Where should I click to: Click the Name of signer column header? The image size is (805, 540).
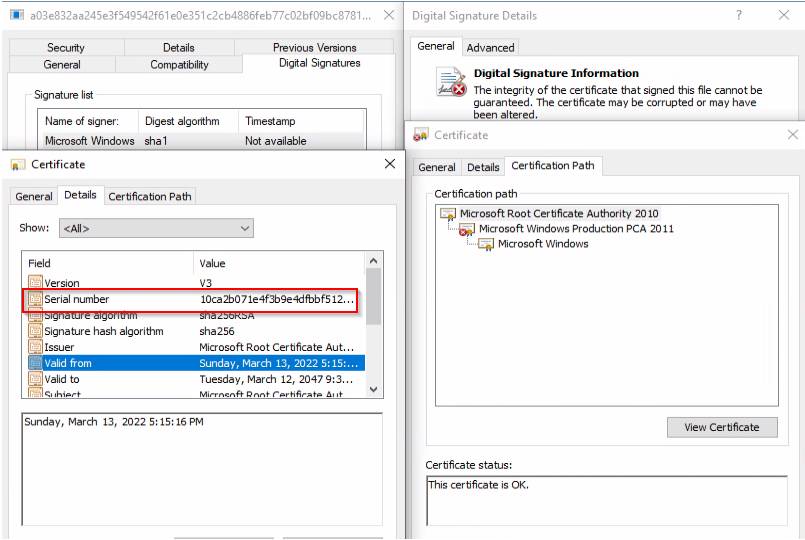(x=88, y=121)
